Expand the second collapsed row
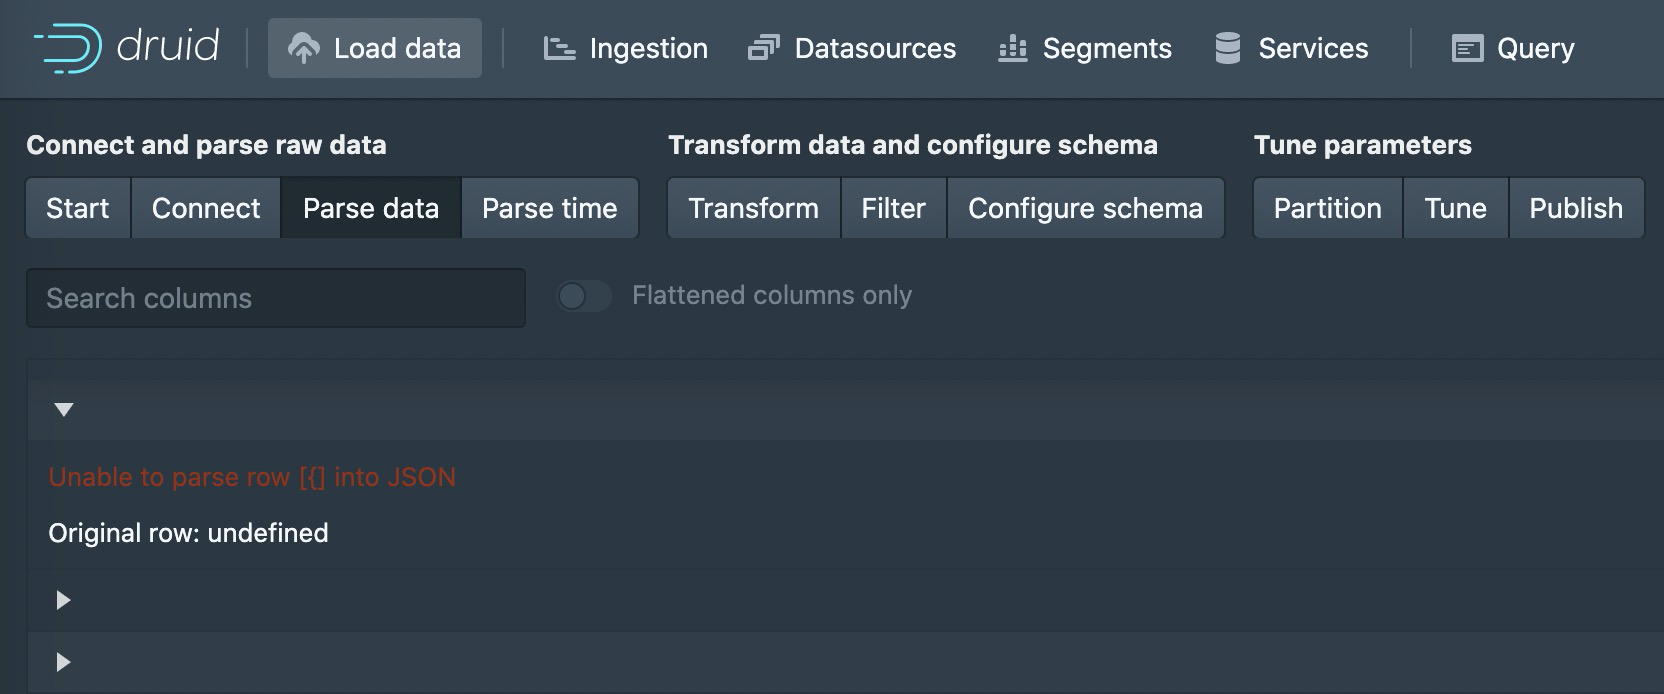The width and height of the screenshot is (1664, 694). pyautogui.click(x=64, y=600)
